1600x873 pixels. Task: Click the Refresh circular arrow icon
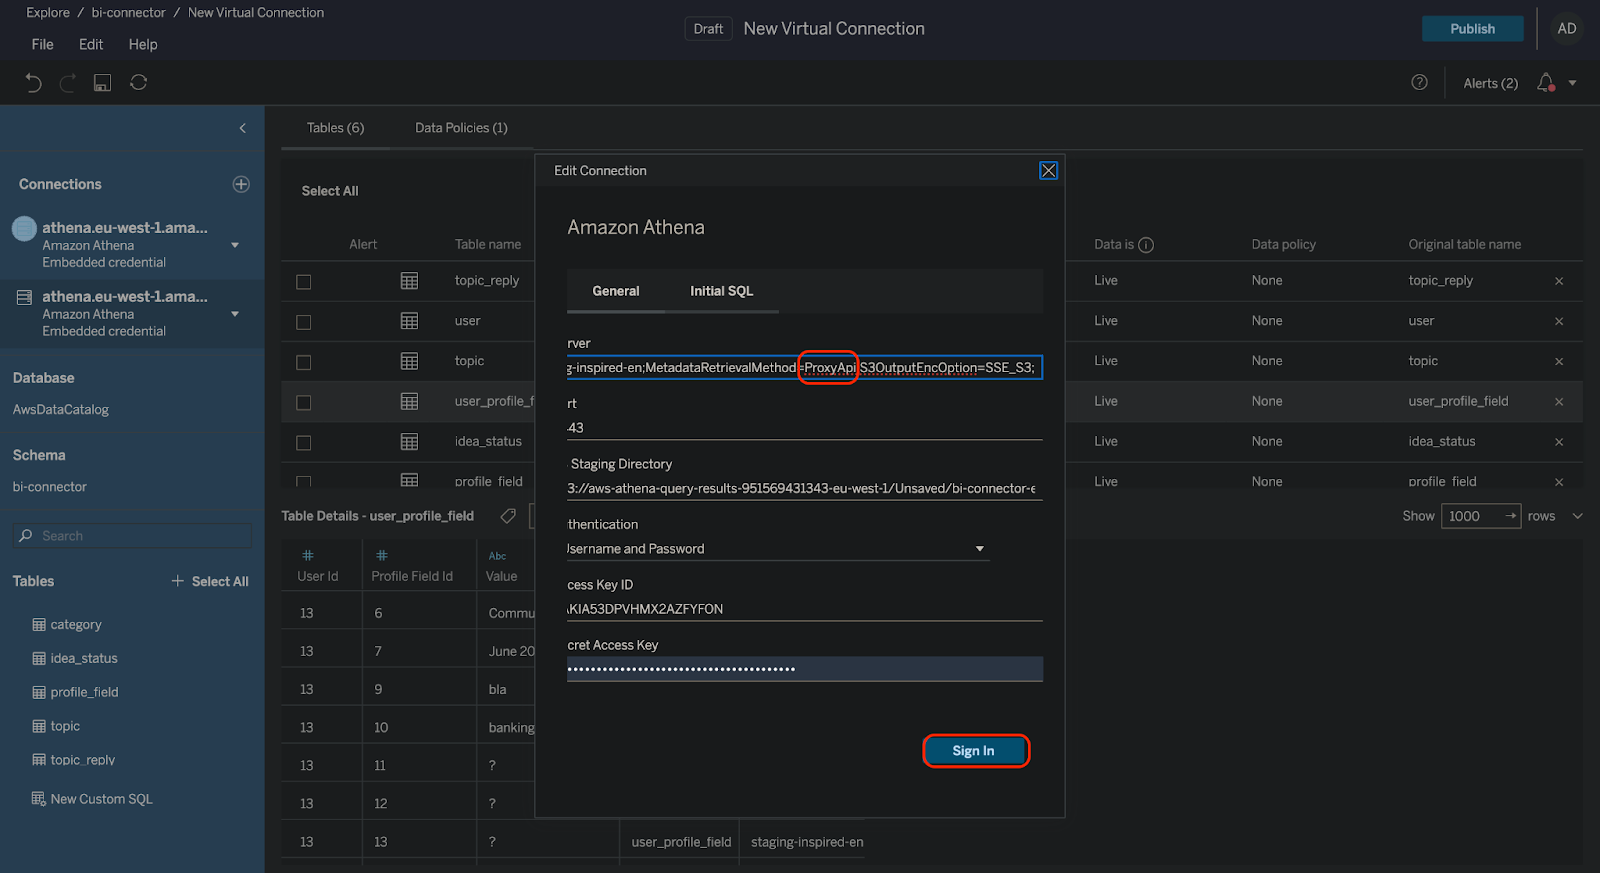[x=139, y=82]
